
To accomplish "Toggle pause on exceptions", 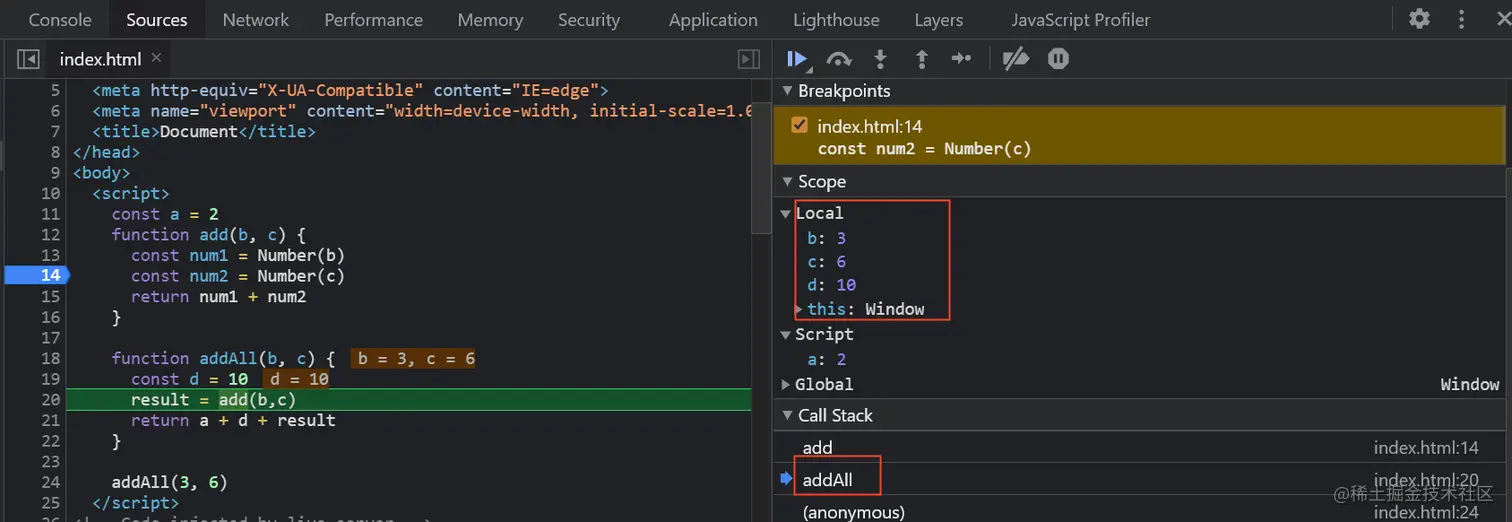I will (x=1058, y=59).
